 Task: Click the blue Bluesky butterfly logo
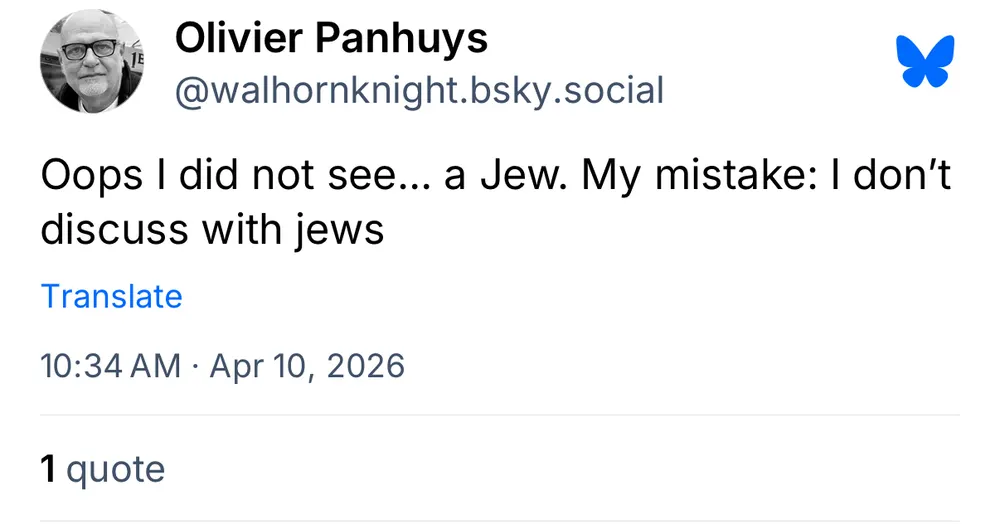point(926,61)
